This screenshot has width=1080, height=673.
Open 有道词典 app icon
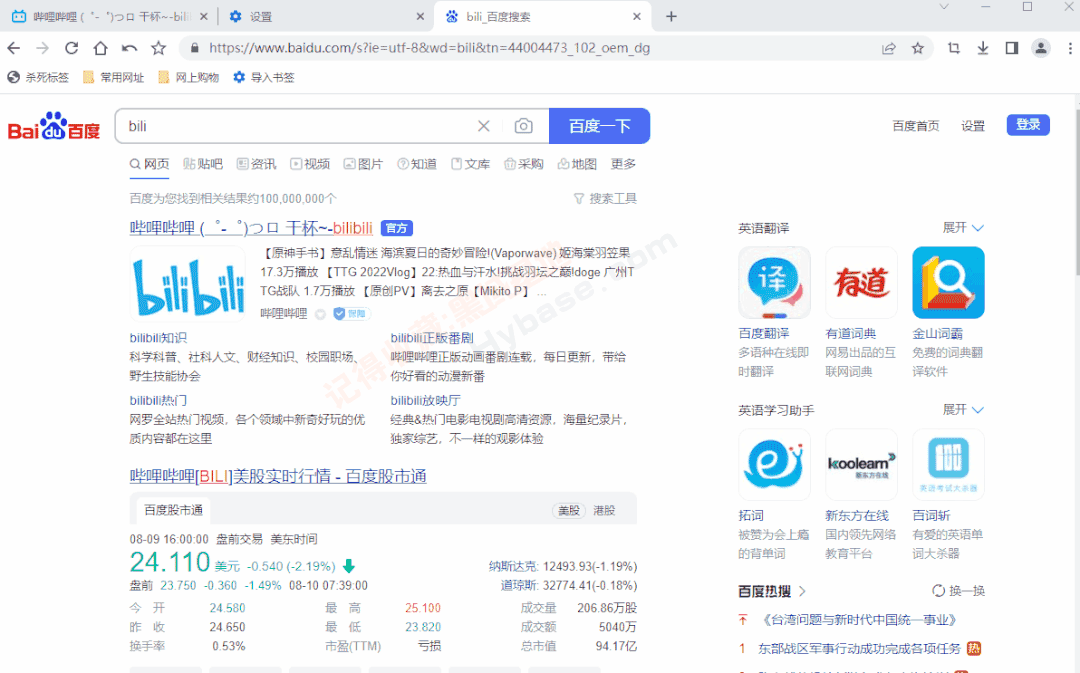pos(861,283)
